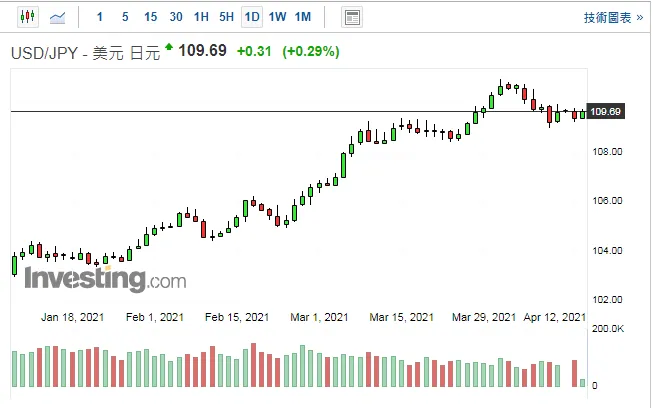
Task: Click the Jan 18, 2021 date label
Action: [72, 317]
